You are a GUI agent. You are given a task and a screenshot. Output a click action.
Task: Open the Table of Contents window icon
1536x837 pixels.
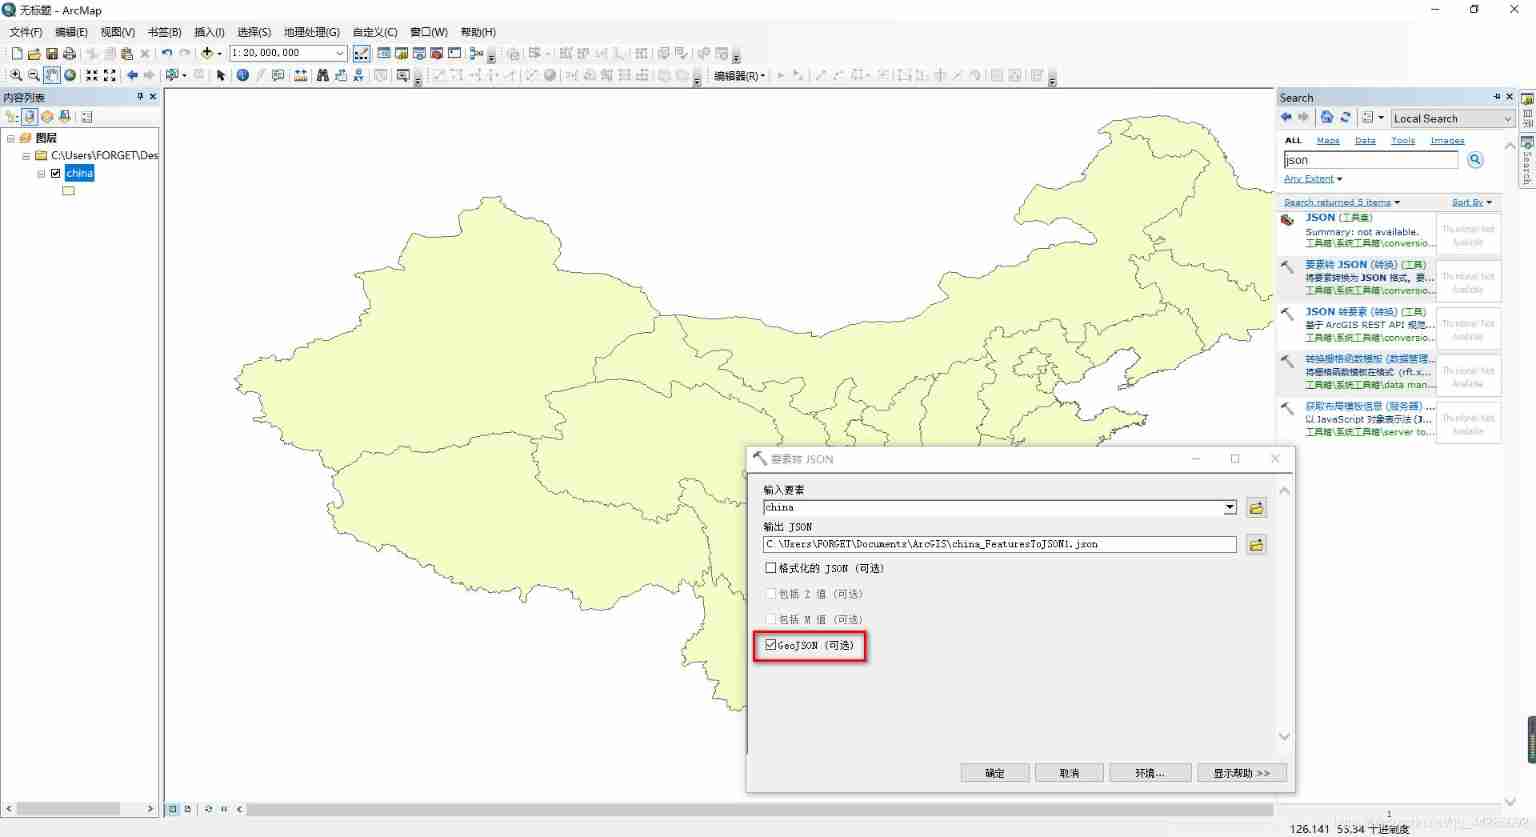(384, 53)
